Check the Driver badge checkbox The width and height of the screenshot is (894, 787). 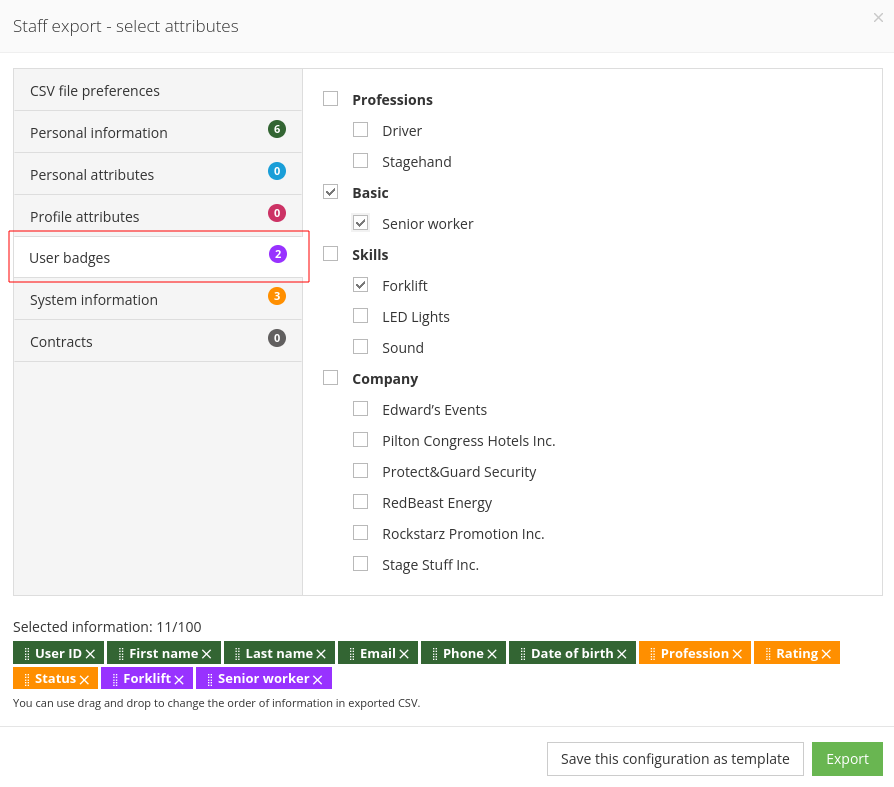tap(360, 129)
